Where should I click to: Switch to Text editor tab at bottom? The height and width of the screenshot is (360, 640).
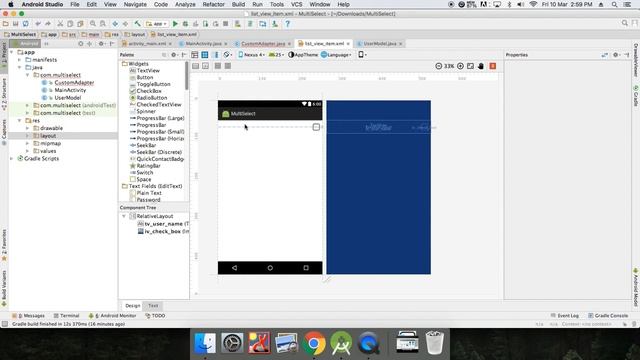(153, 305)
